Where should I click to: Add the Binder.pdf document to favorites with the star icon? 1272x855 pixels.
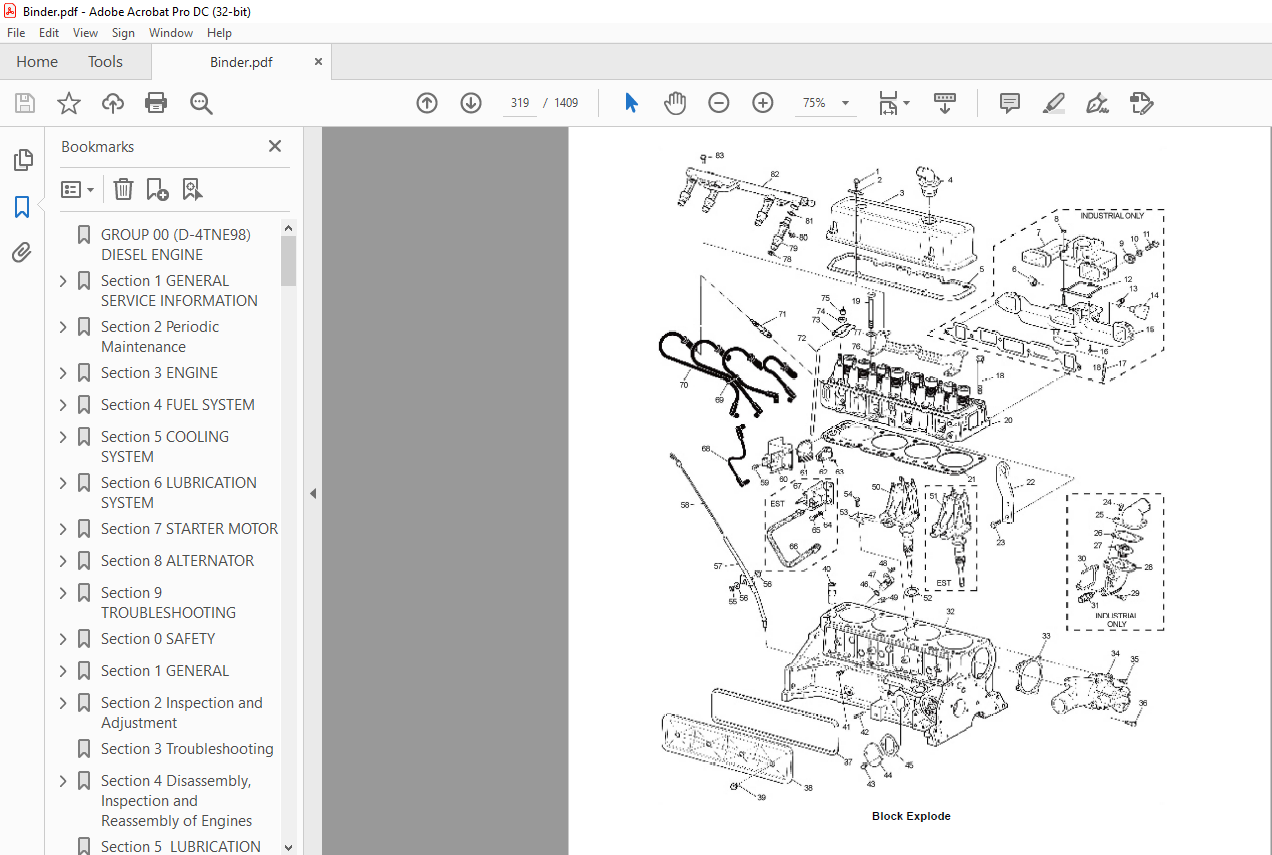coord(69,103)
